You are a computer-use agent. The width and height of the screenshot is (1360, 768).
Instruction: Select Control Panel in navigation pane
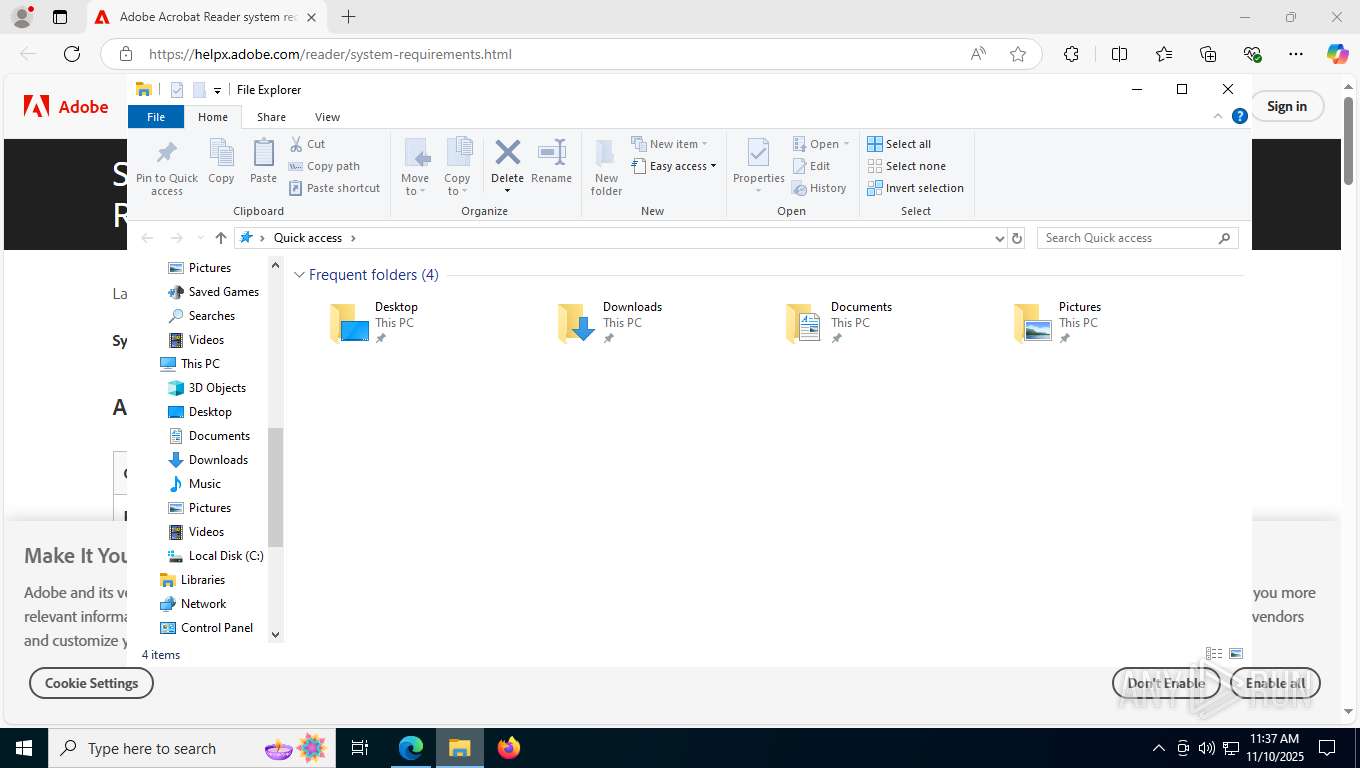(207, 628)
